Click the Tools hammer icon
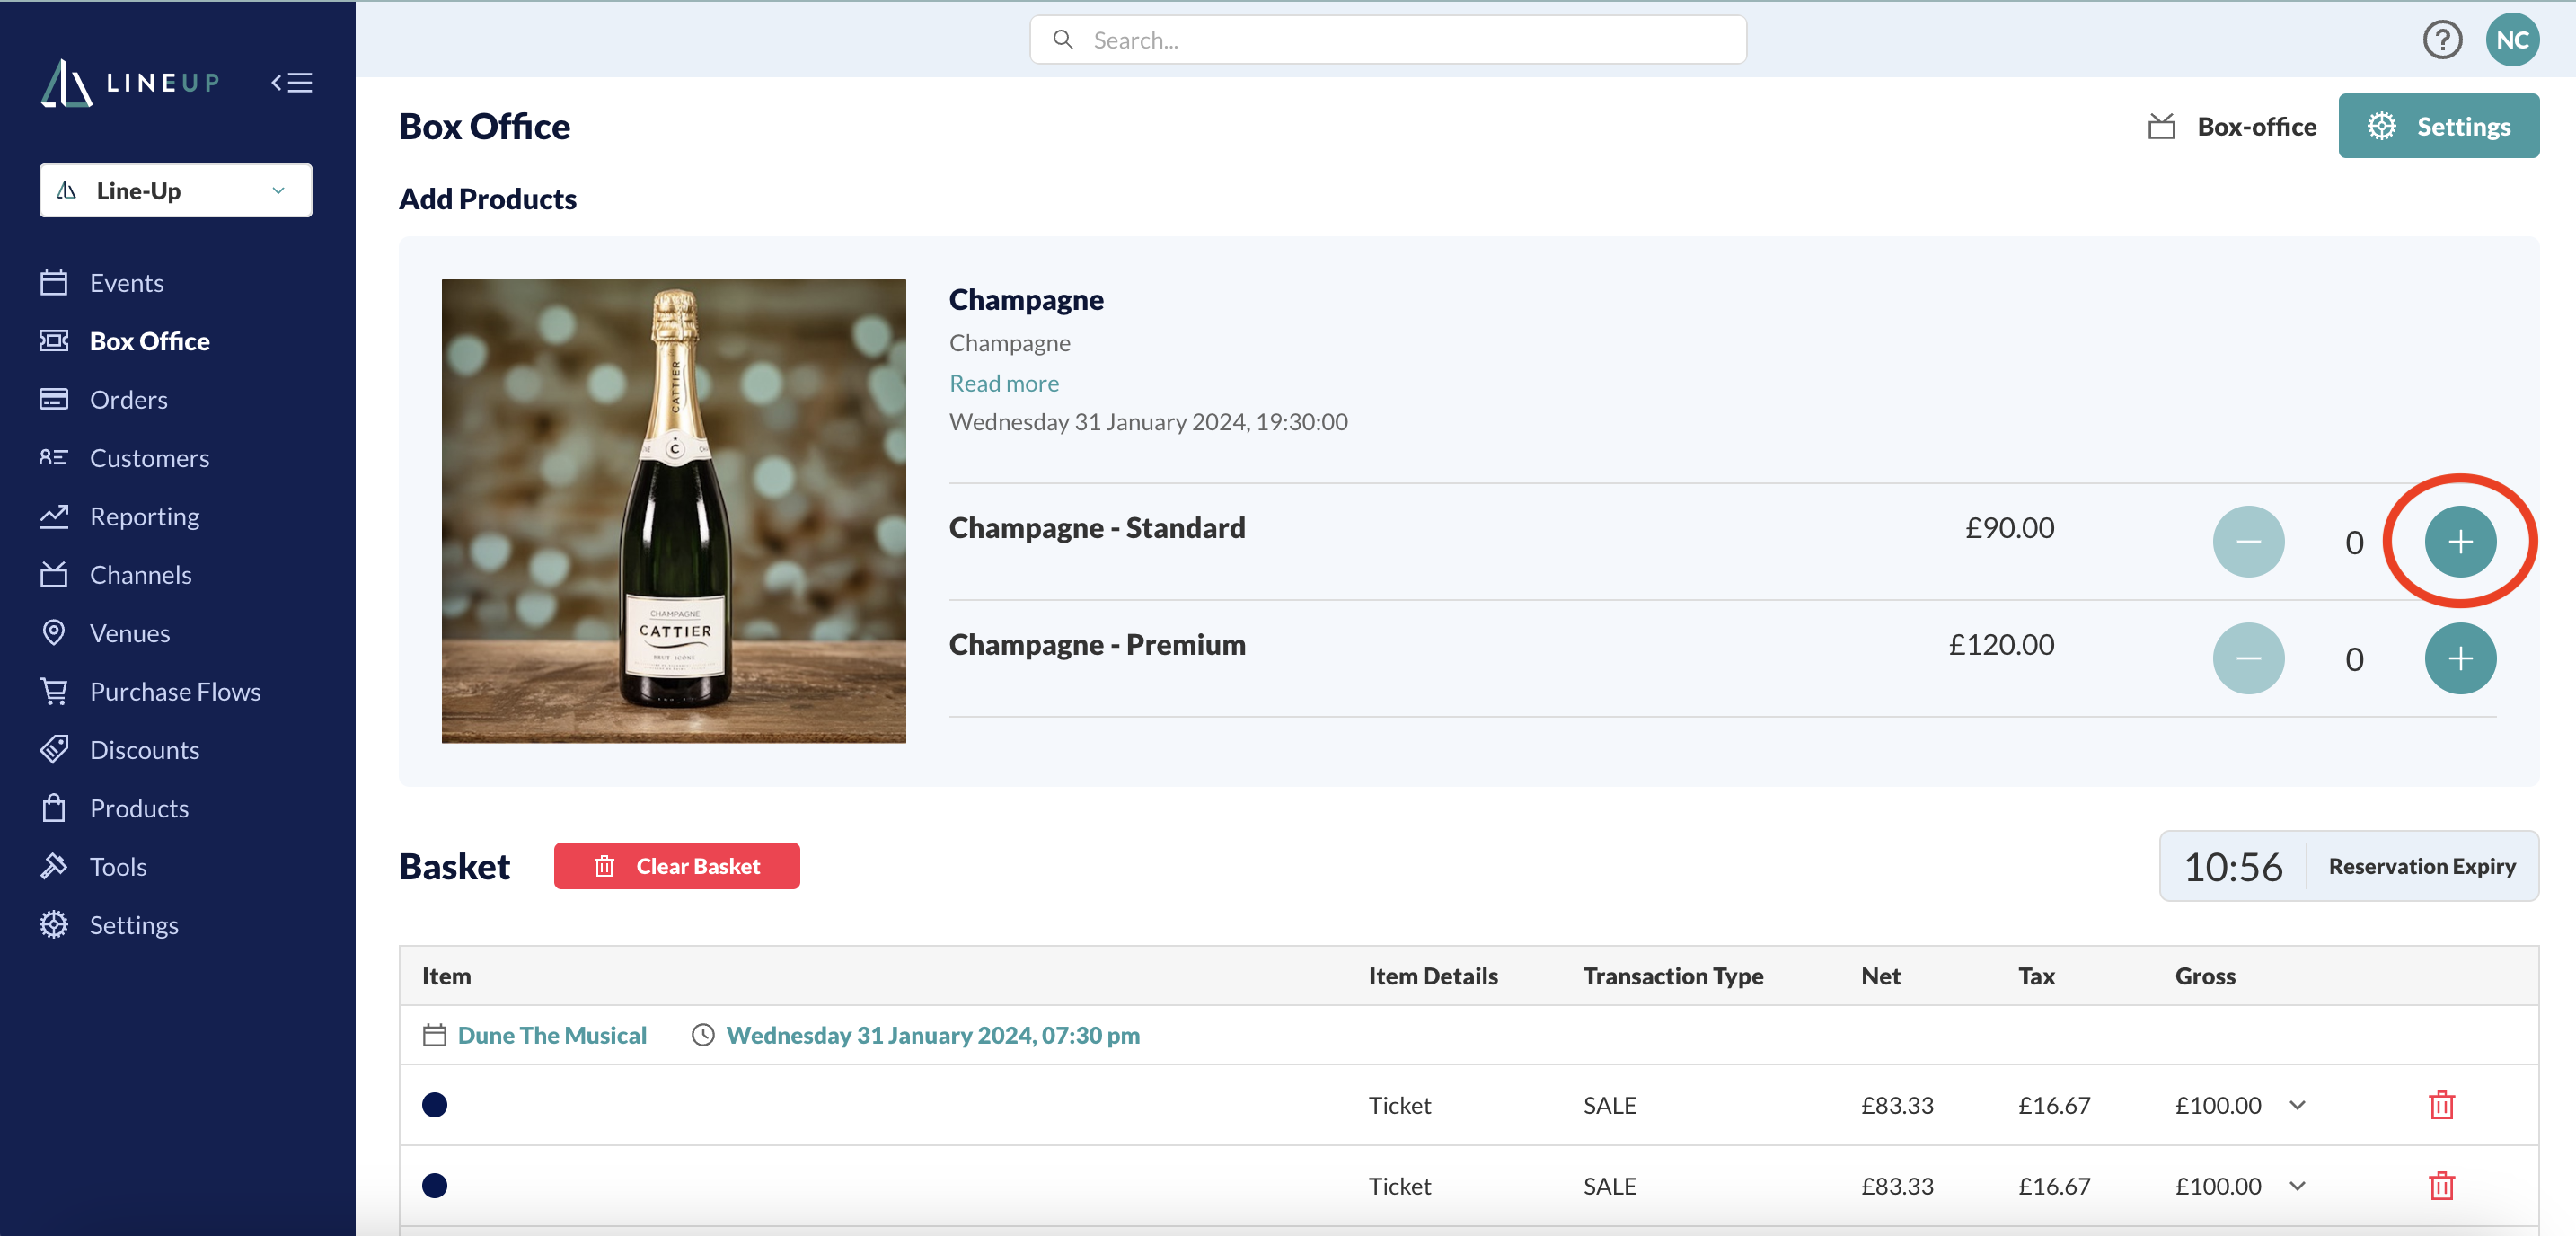This screenshot has width=2576, height=1236. pyautogui.click(x=54, y=866)
